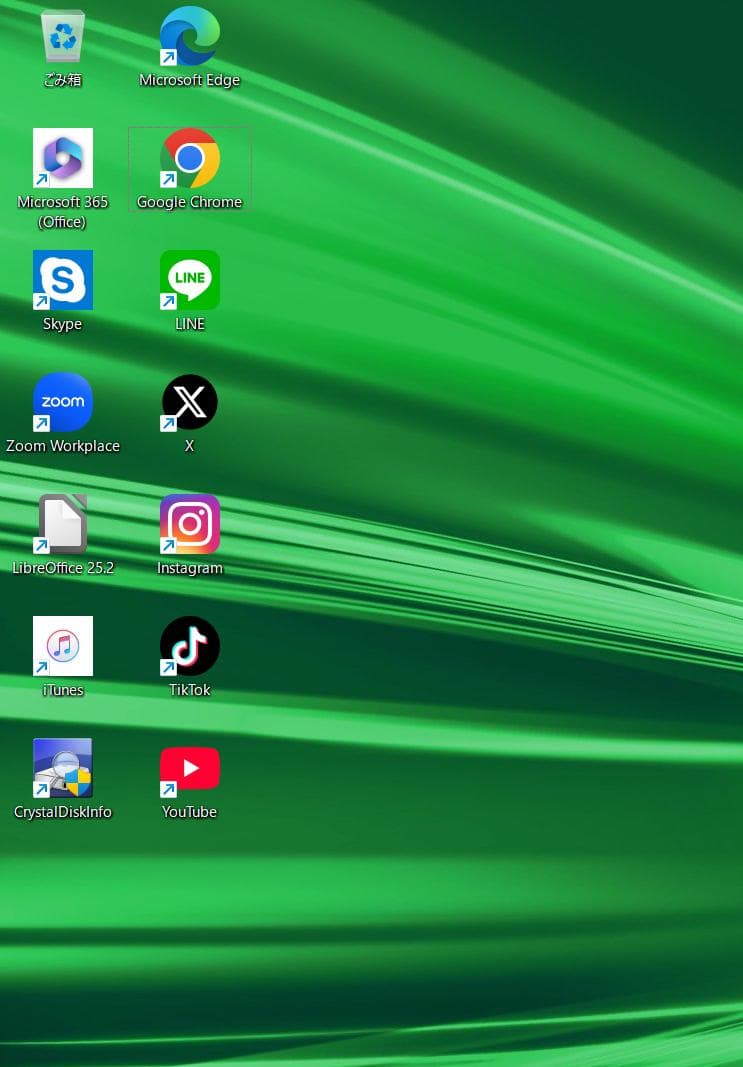
Task: Click the "Microsoft Edge" text label
Action: (189, 80)
